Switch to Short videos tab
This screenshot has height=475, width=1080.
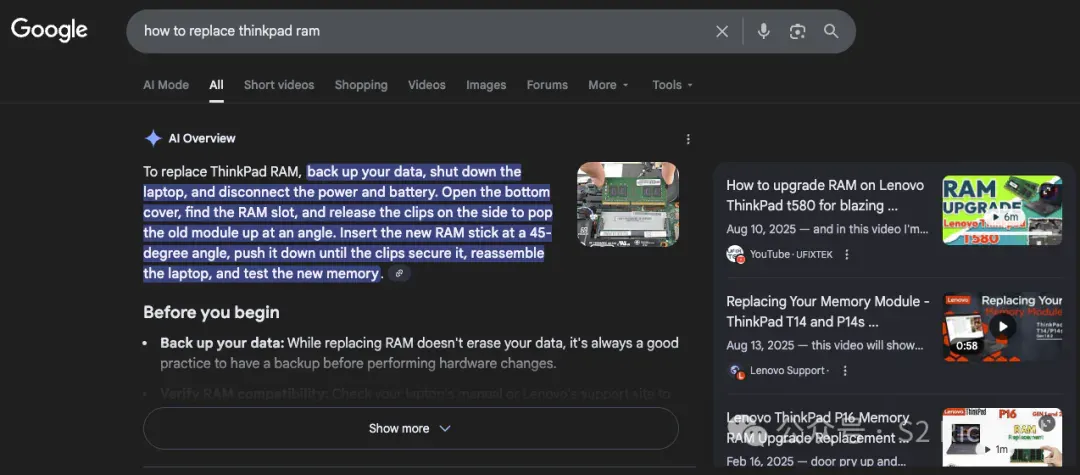(279, 85)
